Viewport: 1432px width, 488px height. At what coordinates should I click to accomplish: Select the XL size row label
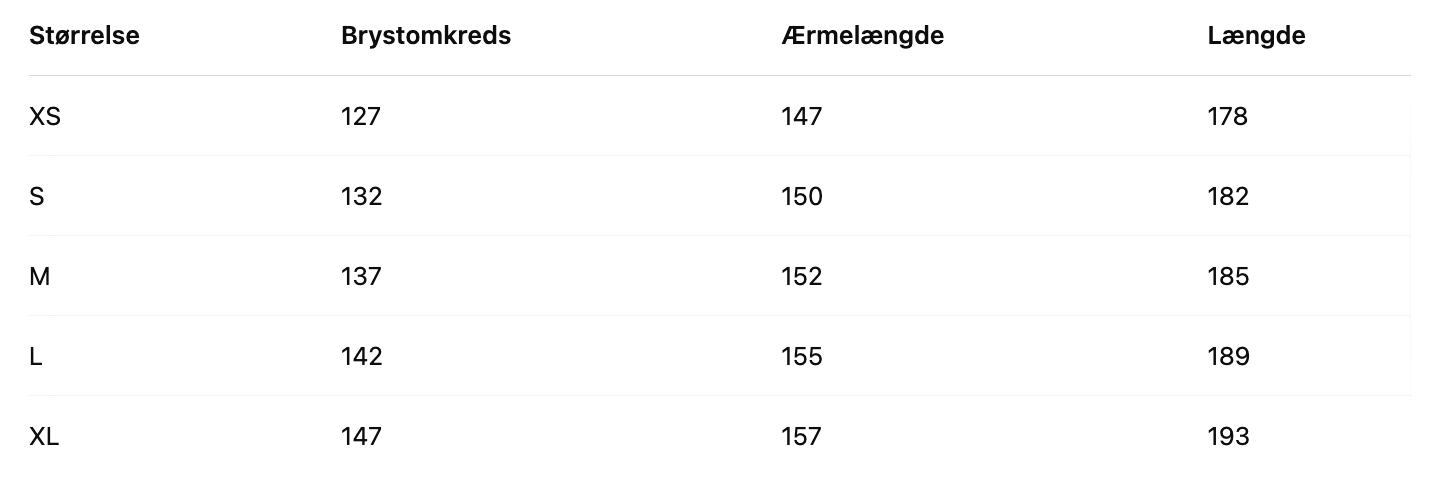pos(44,437)
